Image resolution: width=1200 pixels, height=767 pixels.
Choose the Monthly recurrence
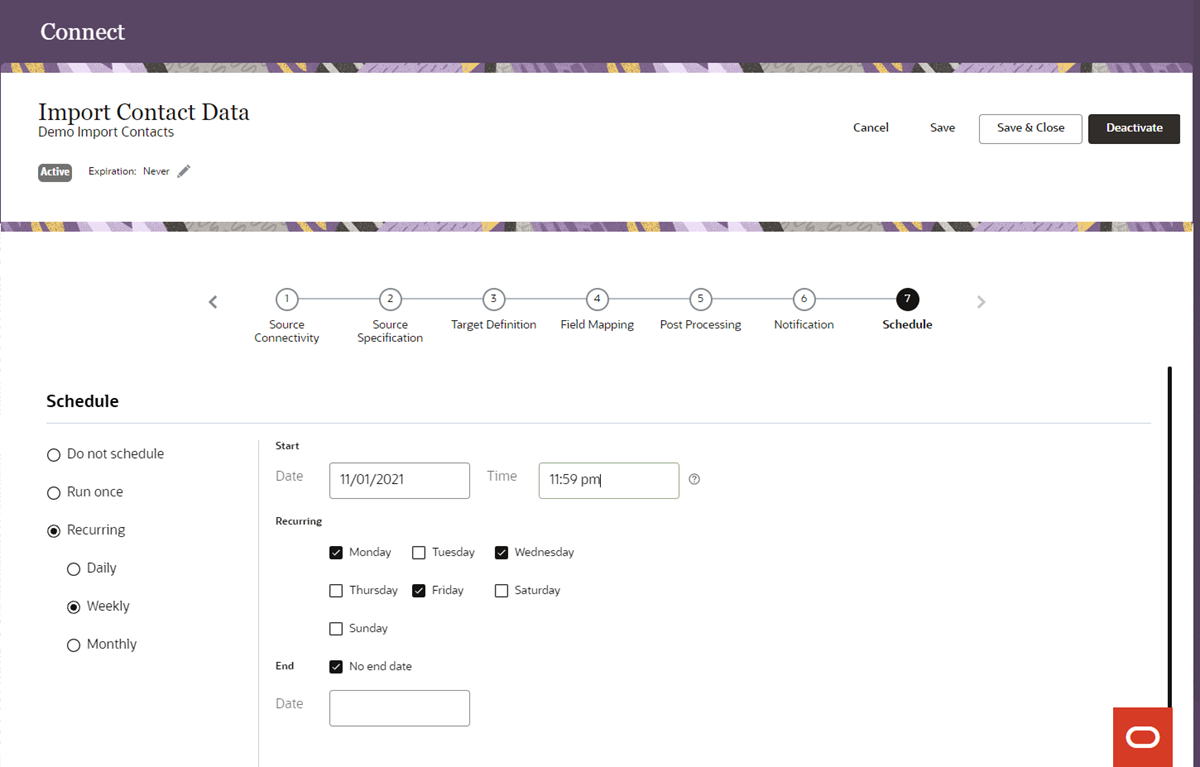pyautogui.click(x=73, y=645)
